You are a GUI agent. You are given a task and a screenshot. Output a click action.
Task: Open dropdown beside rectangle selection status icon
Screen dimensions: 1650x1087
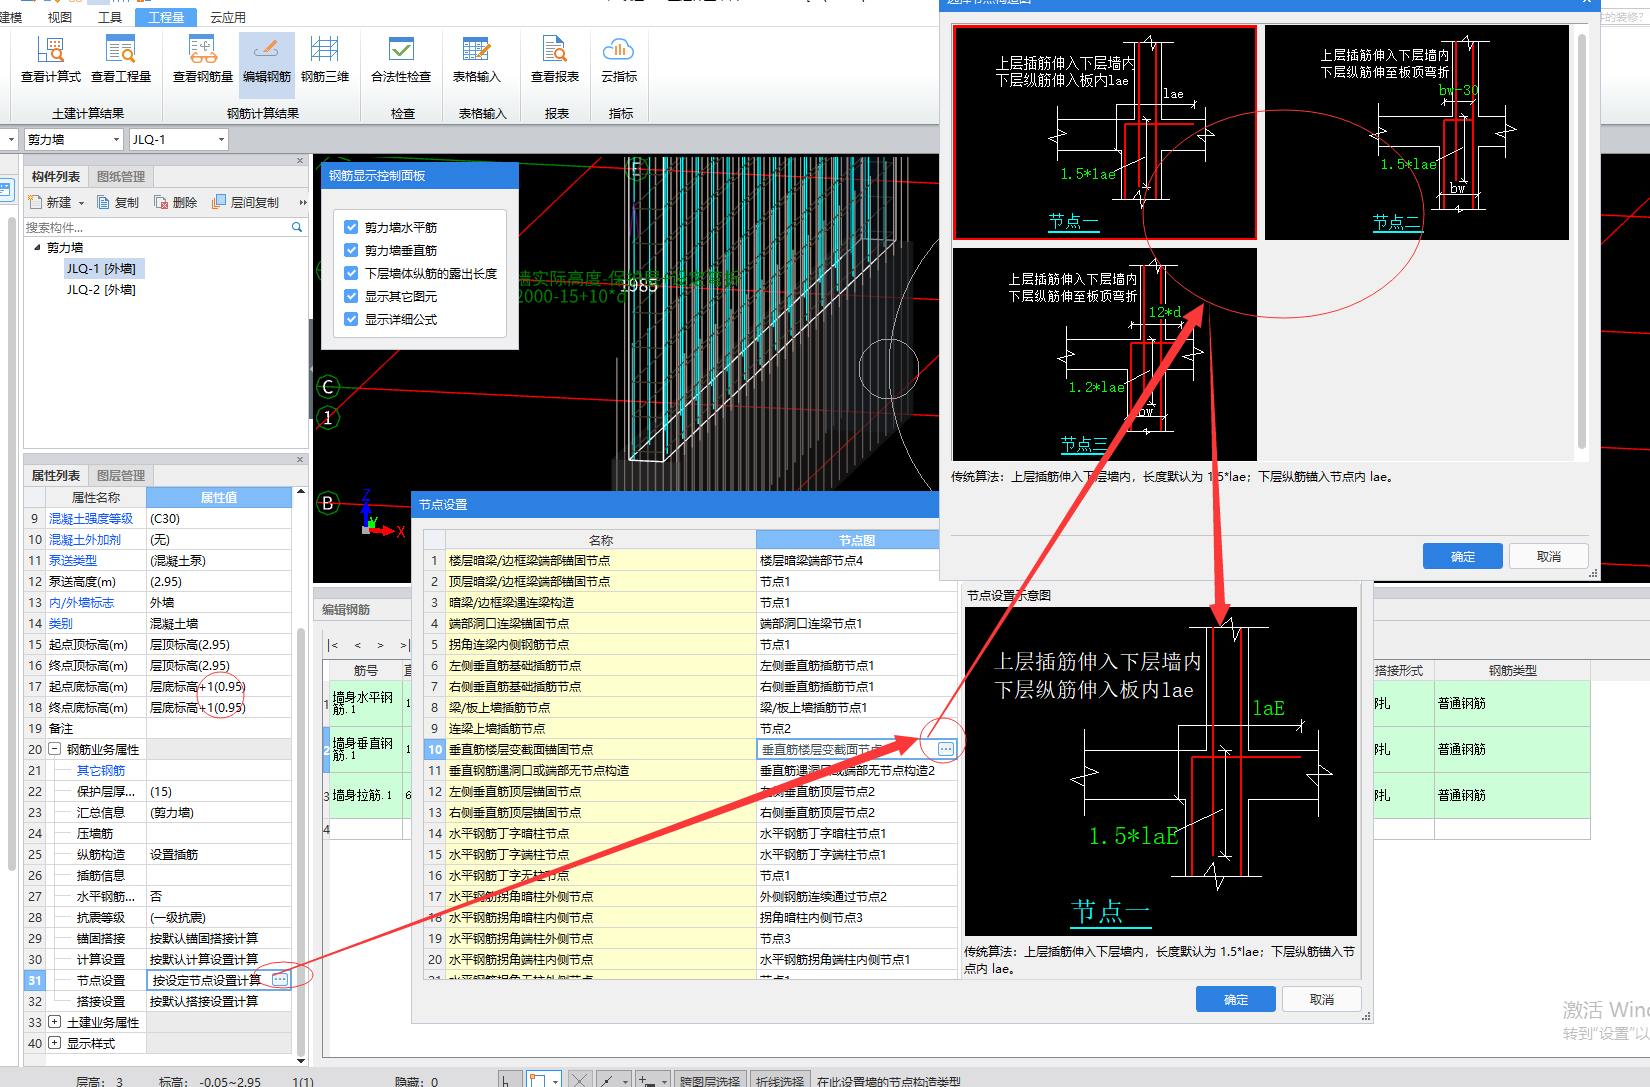(x=555, y=1080)
